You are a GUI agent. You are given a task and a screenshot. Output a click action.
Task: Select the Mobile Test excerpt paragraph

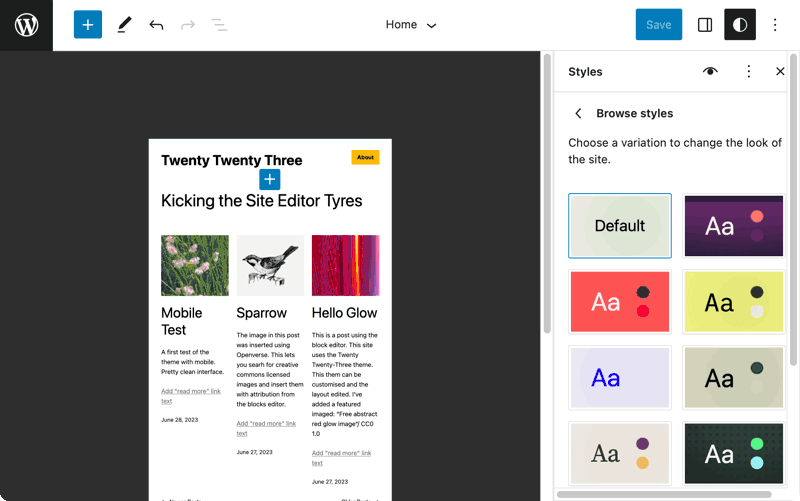193,362
